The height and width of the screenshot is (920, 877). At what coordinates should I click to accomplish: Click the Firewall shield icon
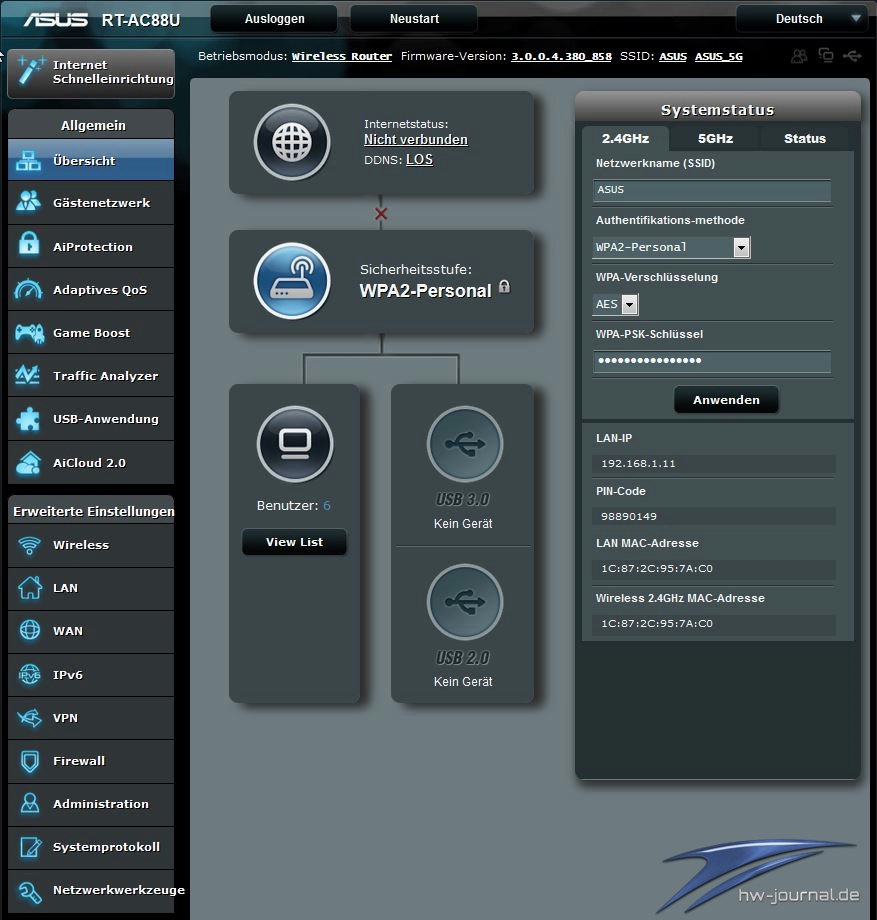[30, 761]
